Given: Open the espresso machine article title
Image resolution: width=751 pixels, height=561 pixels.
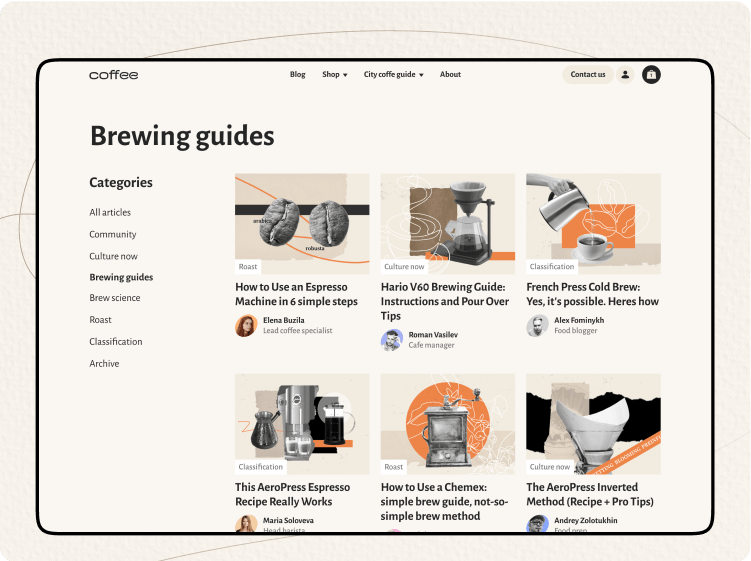Looking at the screenshot, I should pos(296,294).
